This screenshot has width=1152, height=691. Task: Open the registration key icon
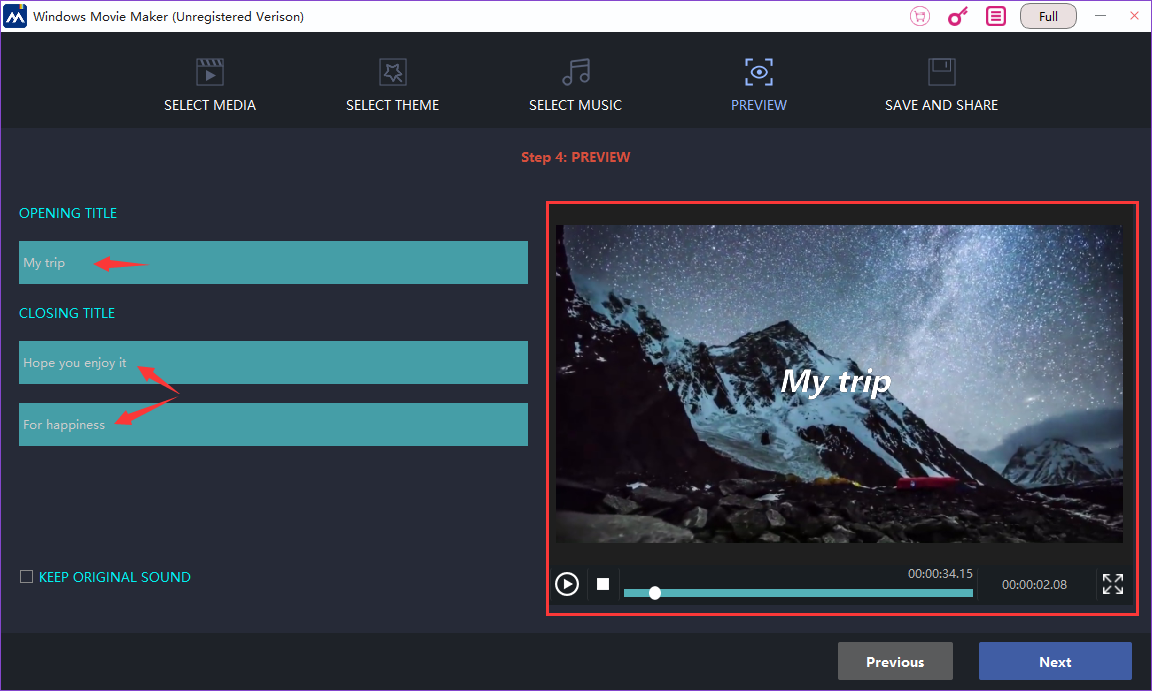pos(957,16)
